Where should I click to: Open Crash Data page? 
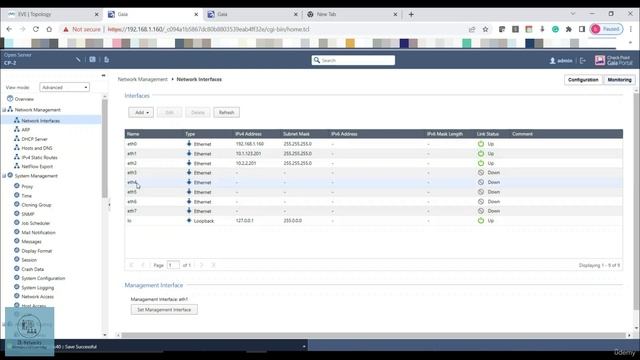(33, 269)
